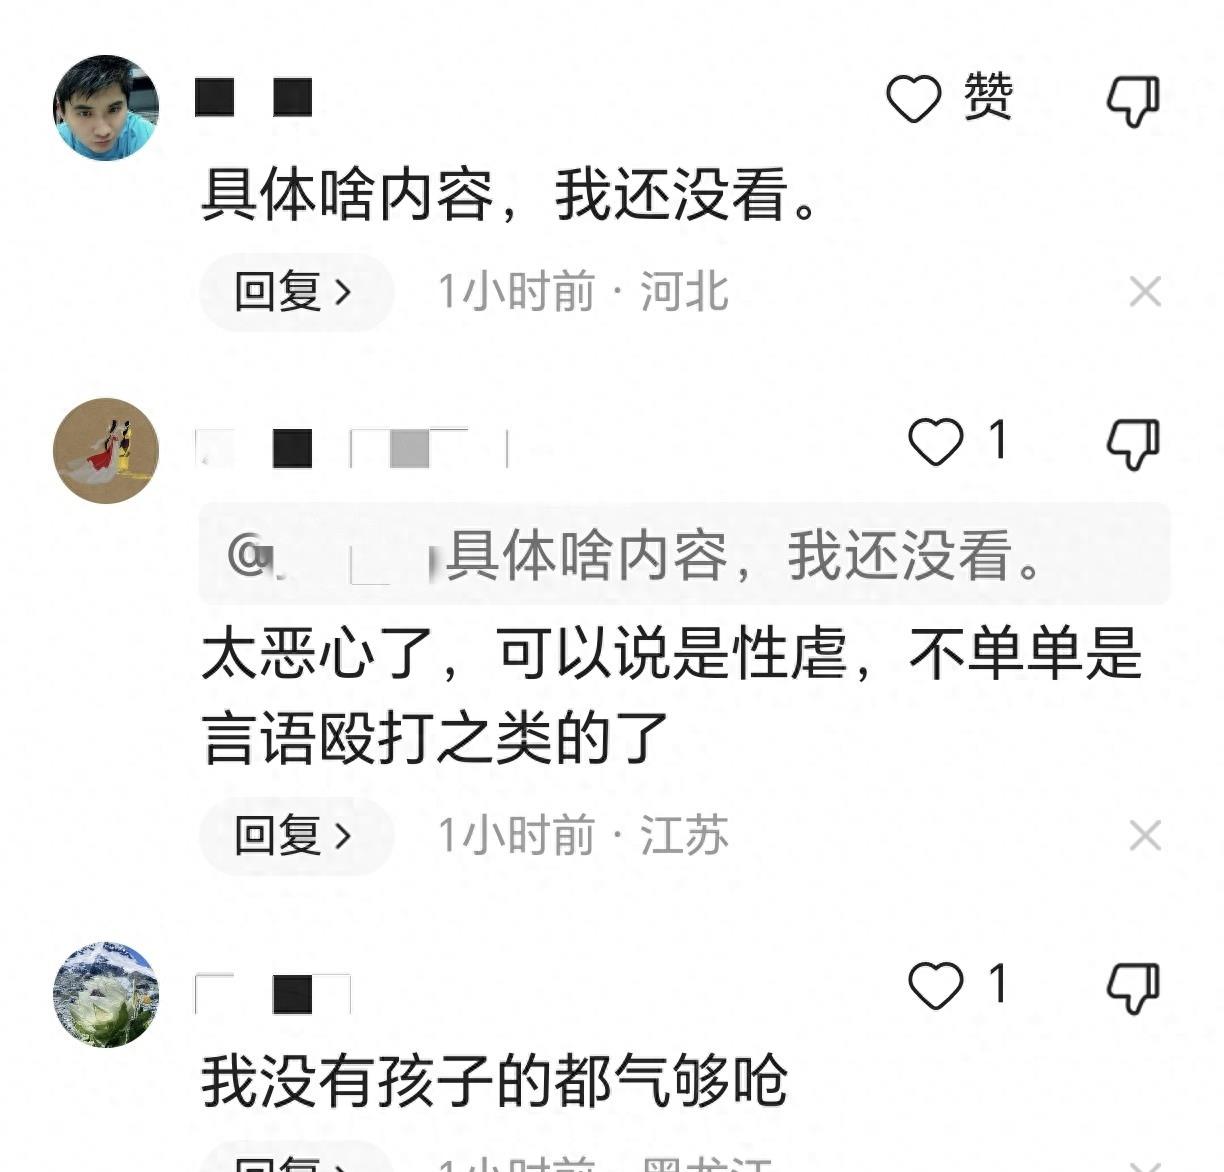1224x1172 pixels.
Task: Reply to the Jiangsu user's comment
Action: pos(296,835)
